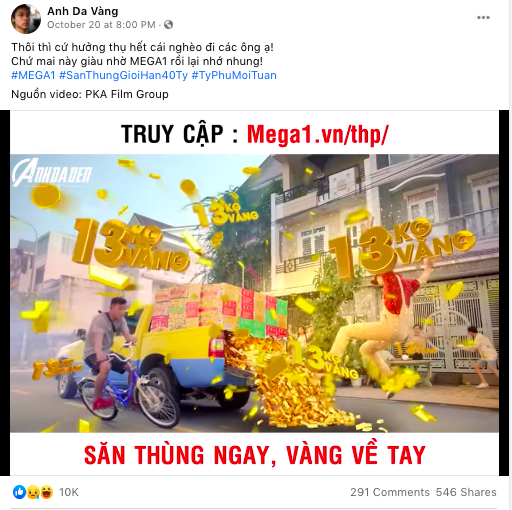Click the blue Like reaction icon

[20, 492]
